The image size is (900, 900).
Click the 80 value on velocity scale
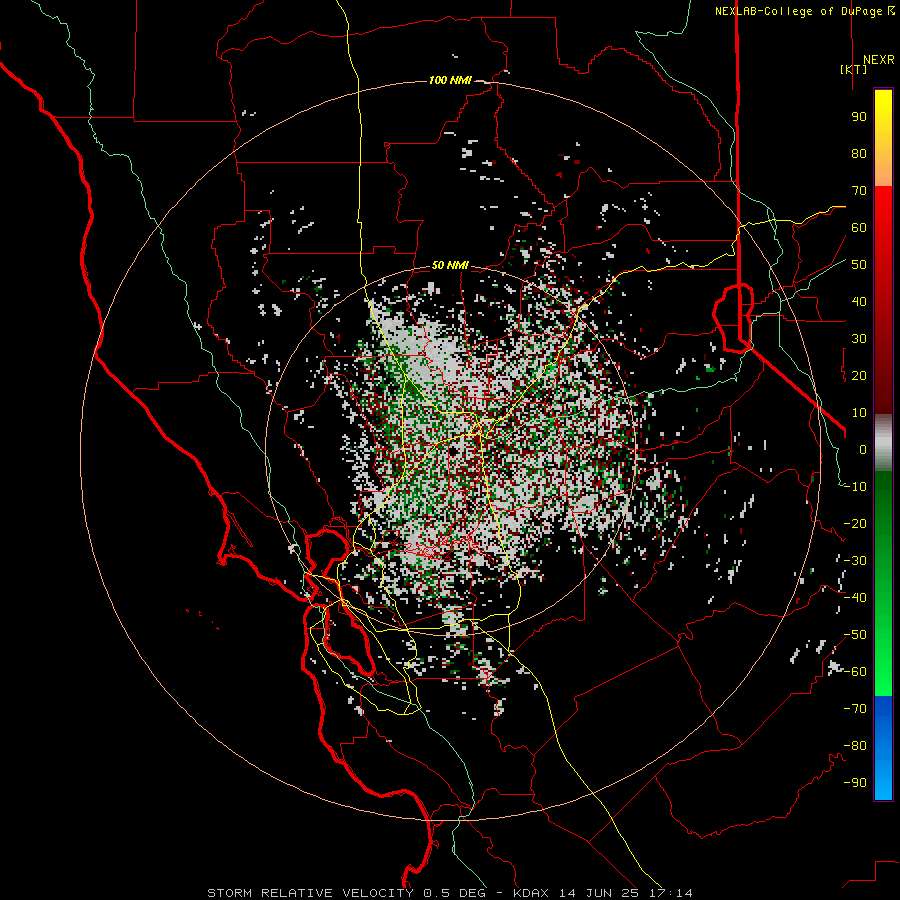[x=859, y=154]
